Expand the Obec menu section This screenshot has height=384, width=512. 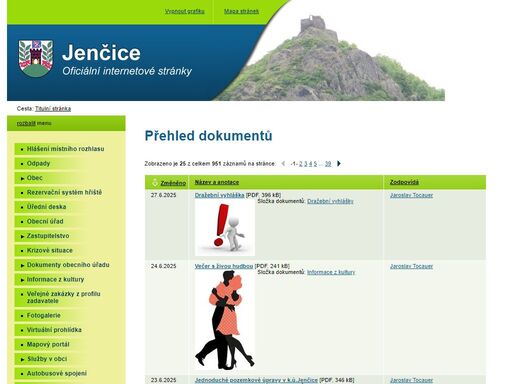[x=23, y=178]
